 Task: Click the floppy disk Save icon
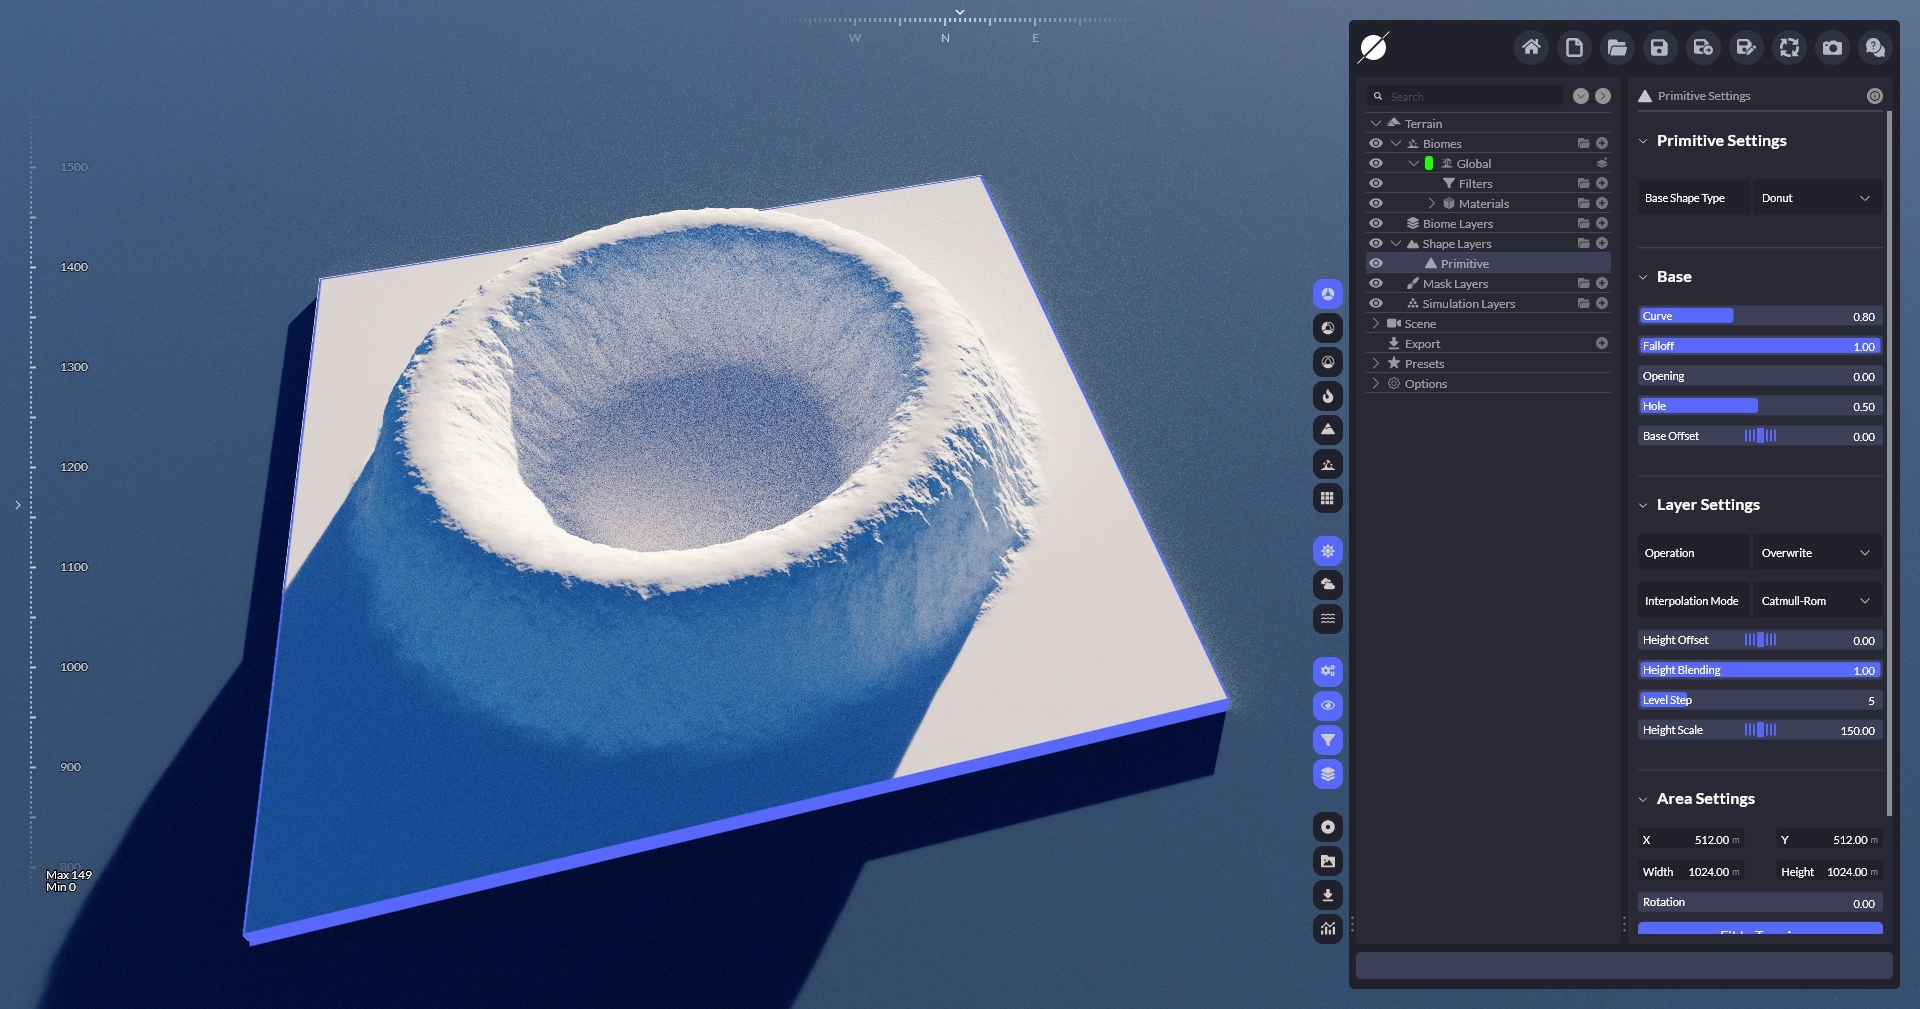pos(1659,47)
